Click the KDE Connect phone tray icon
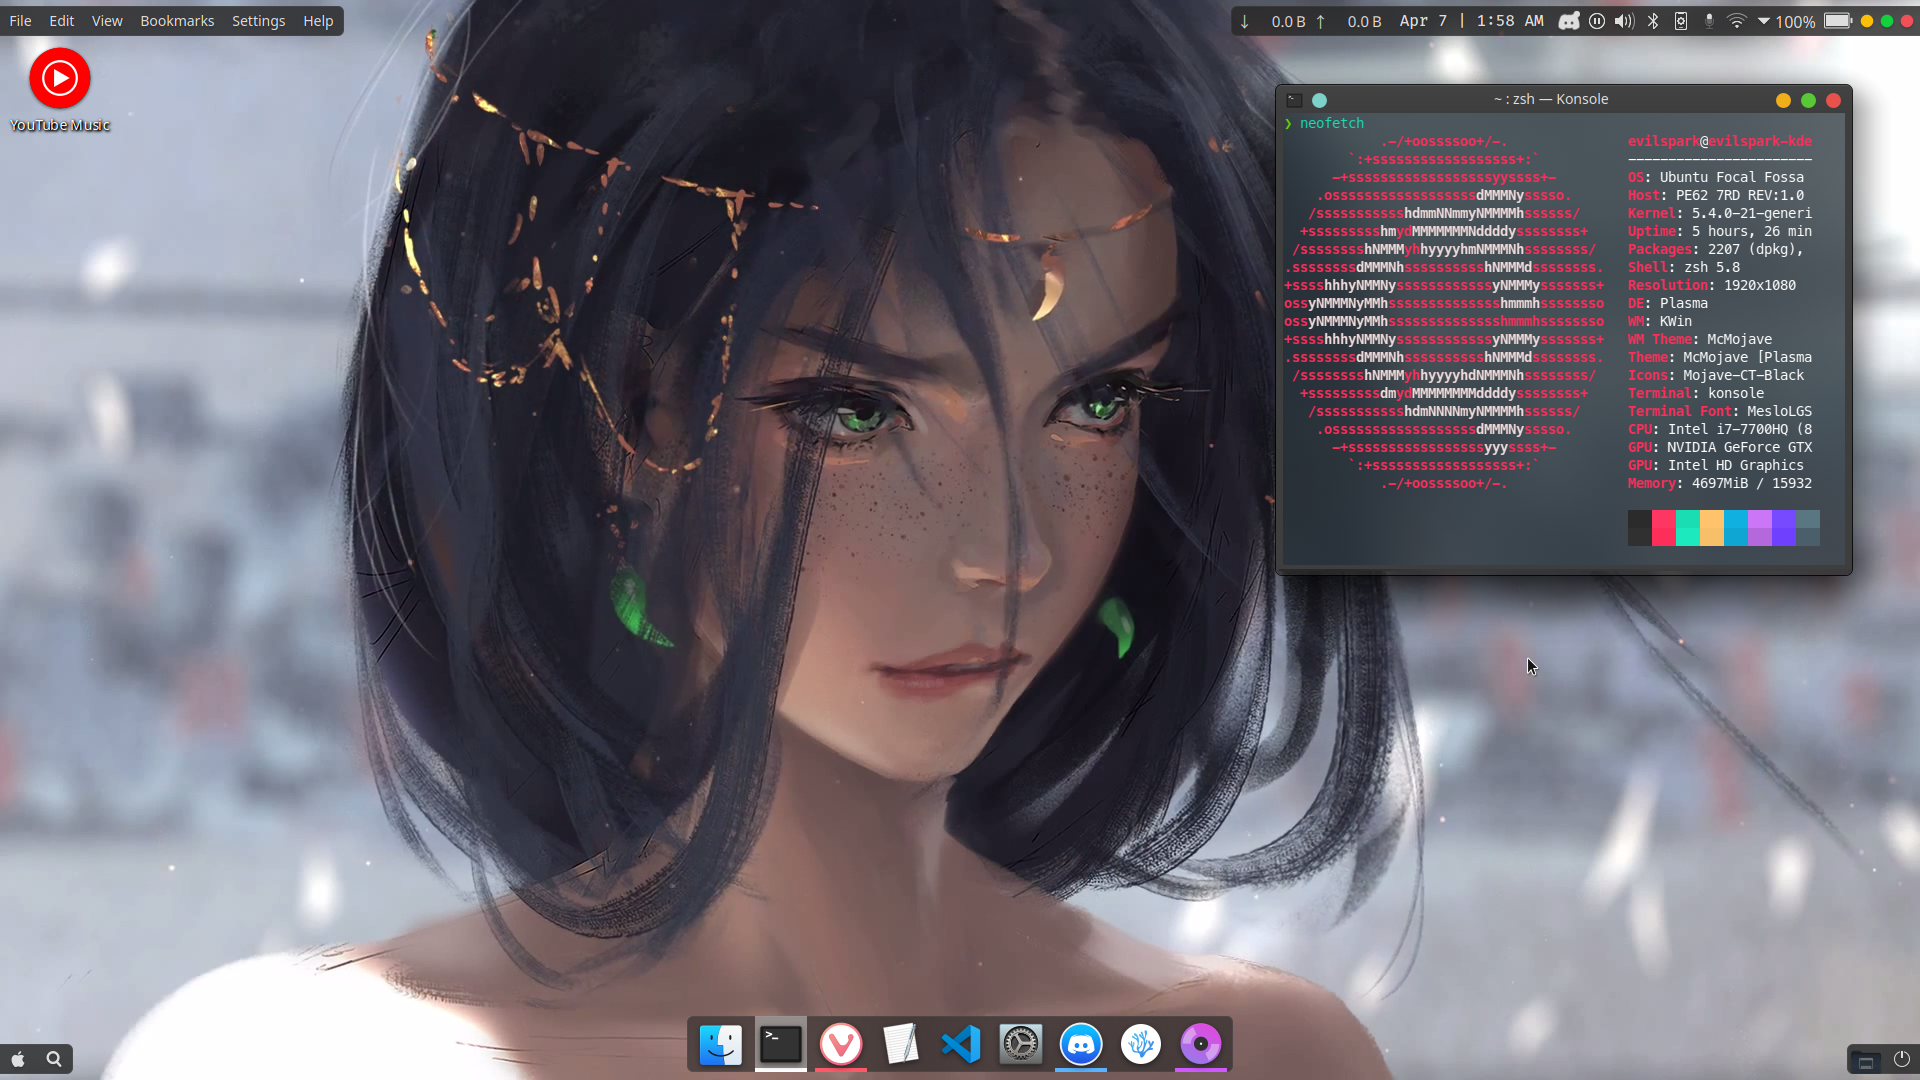 [x=1681, y=21]
